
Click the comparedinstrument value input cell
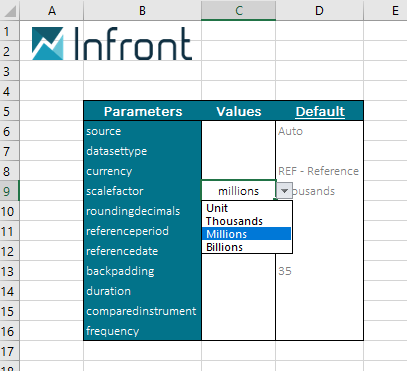coord(239,311)
